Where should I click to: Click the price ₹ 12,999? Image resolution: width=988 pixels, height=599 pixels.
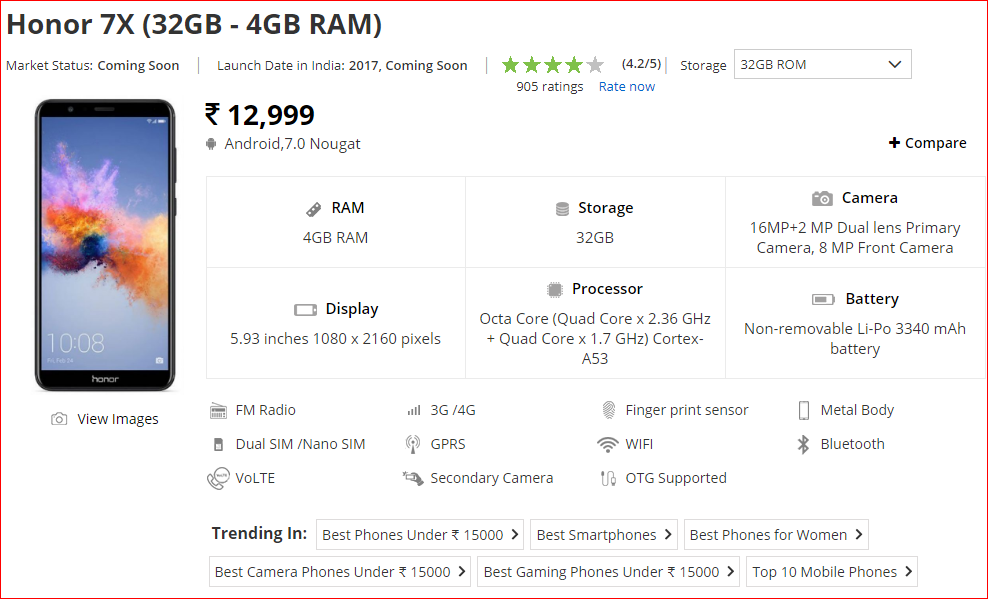(260, 115)
